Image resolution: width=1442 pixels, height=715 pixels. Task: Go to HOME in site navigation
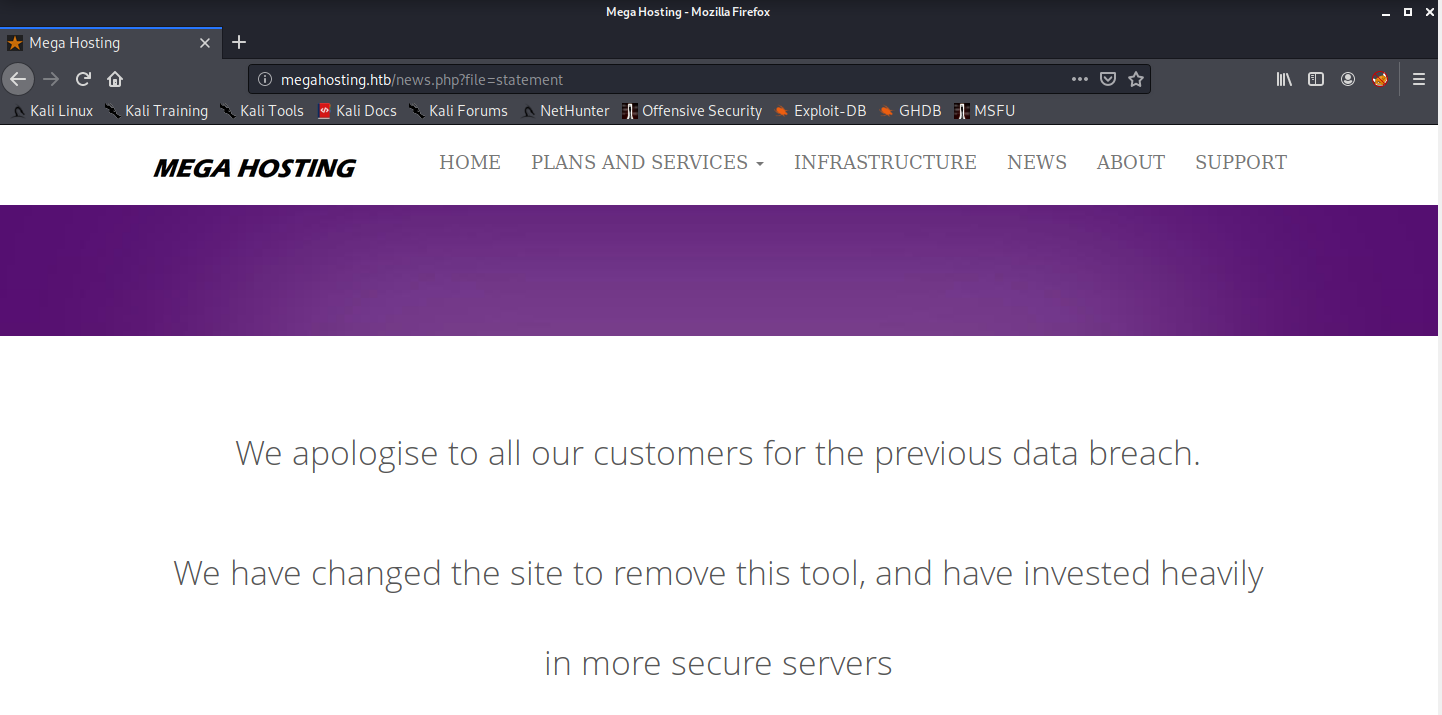[470, 162]
